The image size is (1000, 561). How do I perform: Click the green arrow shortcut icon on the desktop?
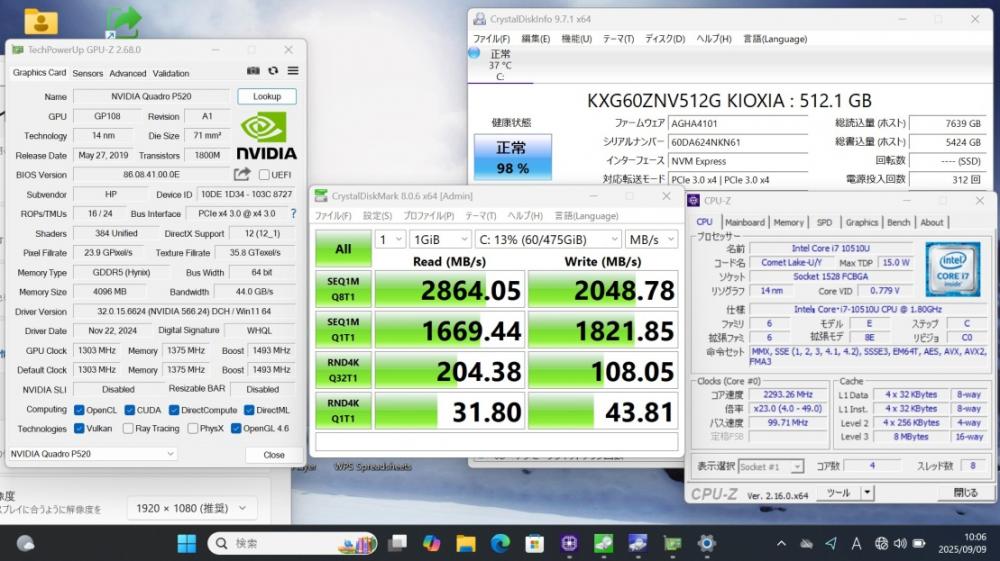[123, 22]
